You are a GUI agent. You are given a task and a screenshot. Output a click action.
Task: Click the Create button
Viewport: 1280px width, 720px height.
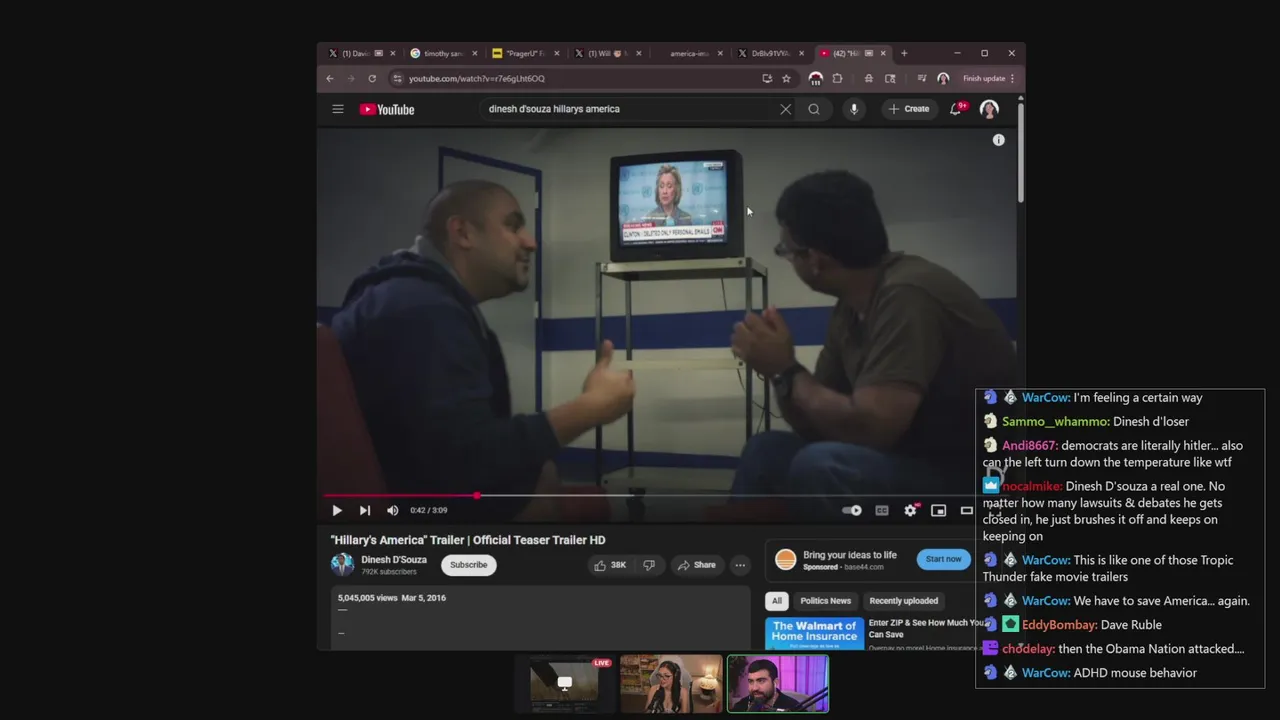pyautogui.click(x=909, y=109)
